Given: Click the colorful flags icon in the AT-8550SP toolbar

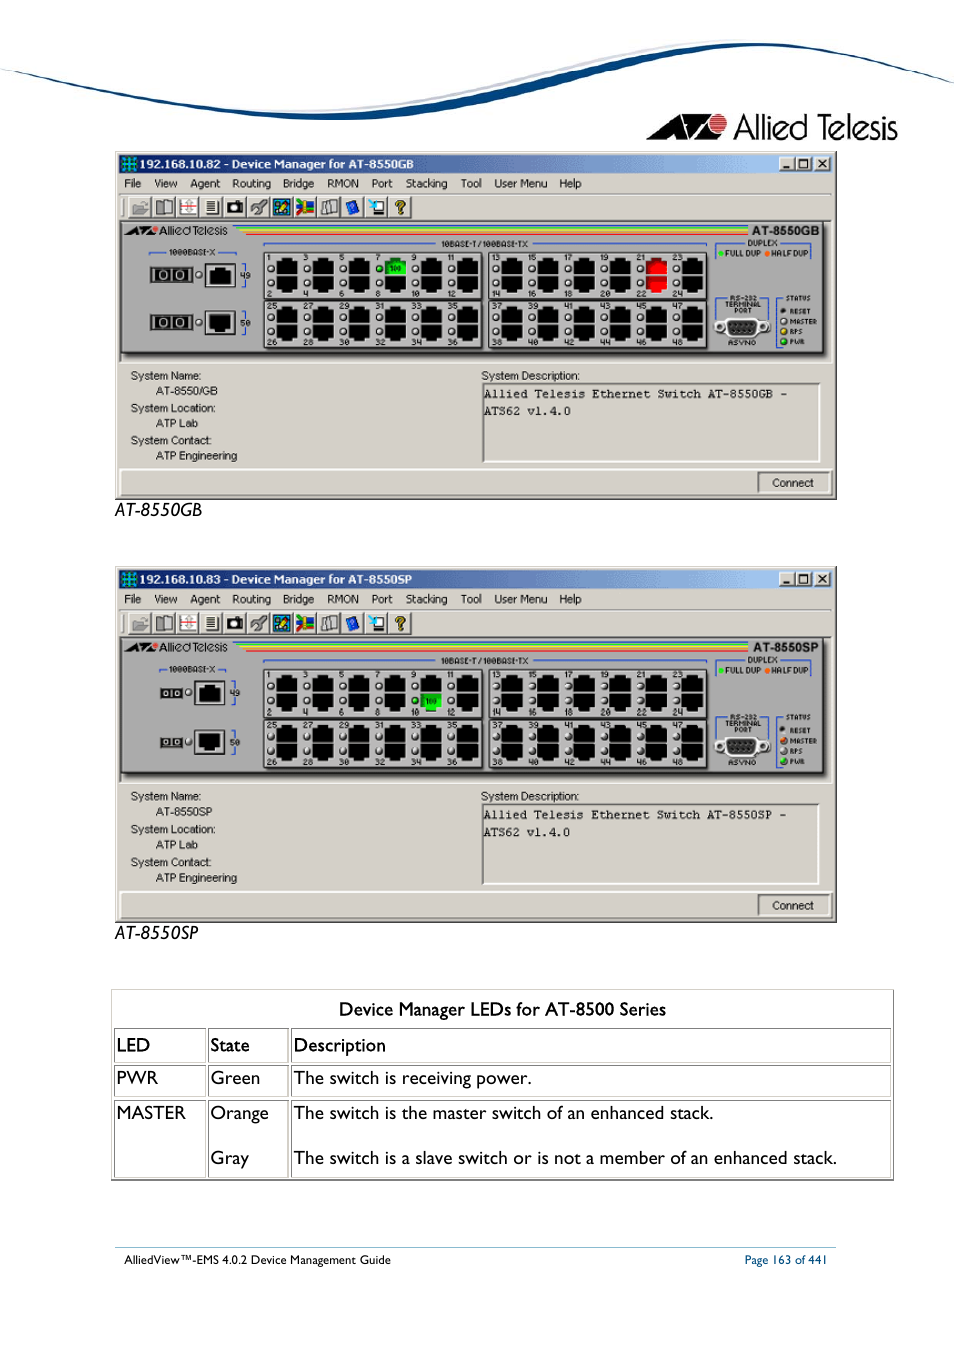Looking at the screenshot, I should click(305, 623).
